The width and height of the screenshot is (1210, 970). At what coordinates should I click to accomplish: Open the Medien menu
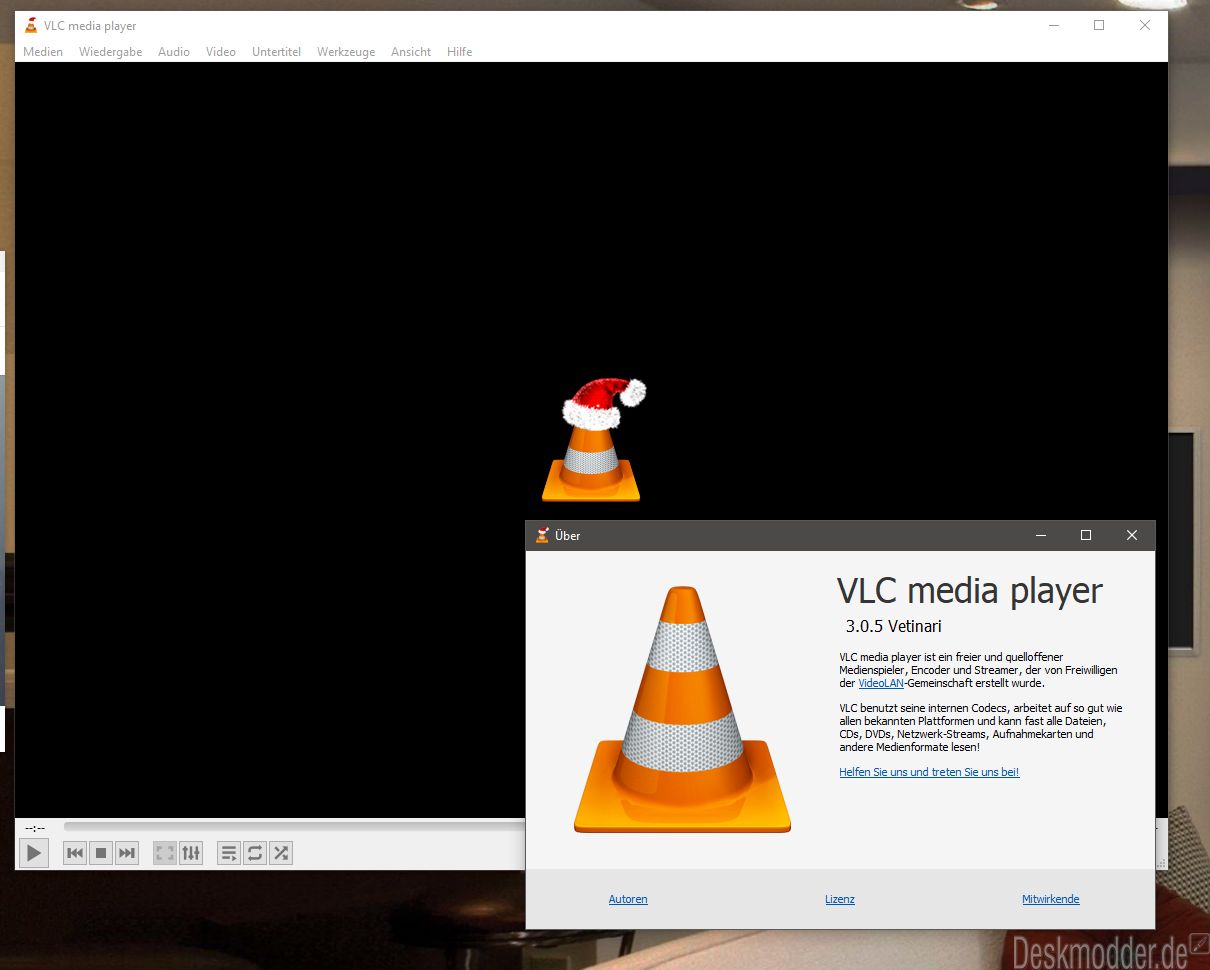pyautogui.click(x=43, y=52)
